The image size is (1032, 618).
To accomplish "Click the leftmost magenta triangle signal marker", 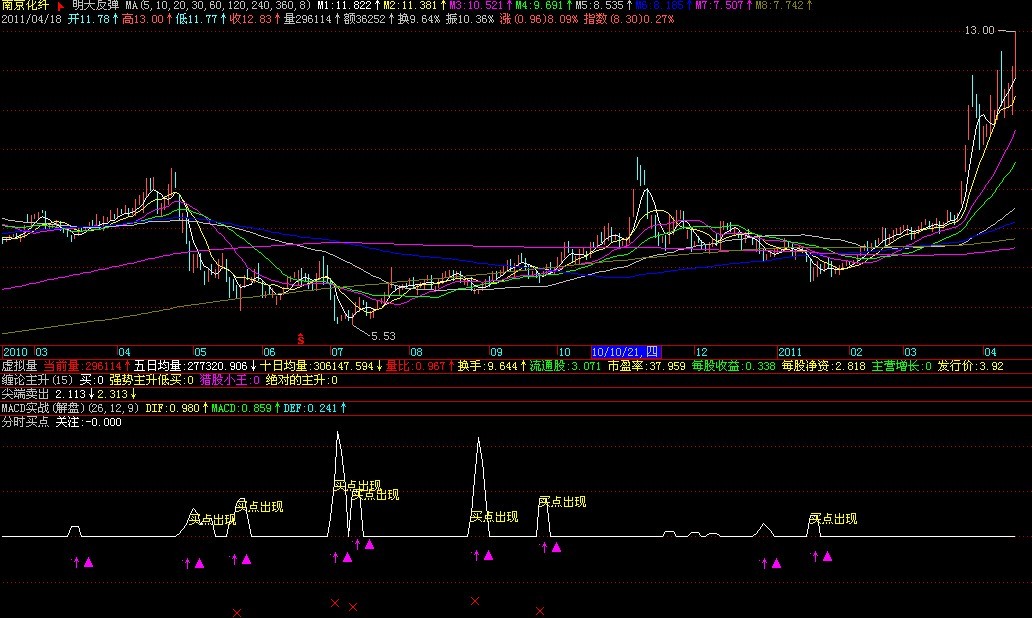I will pos(88,563).
